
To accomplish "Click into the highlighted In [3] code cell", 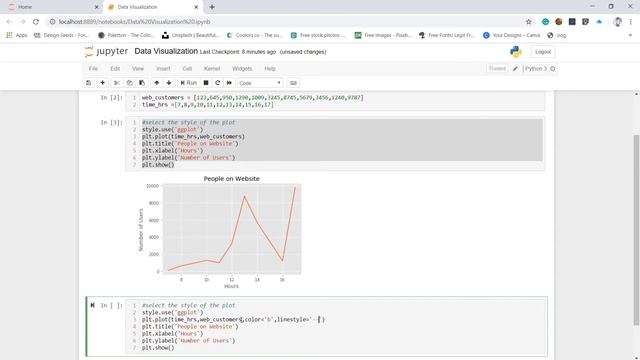I will pos(335,144).
